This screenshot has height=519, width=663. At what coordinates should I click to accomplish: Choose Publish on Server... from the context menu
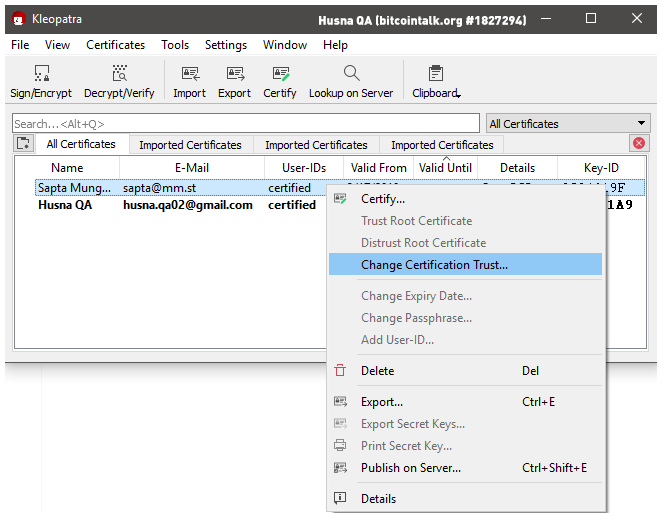tap(465, 467)
